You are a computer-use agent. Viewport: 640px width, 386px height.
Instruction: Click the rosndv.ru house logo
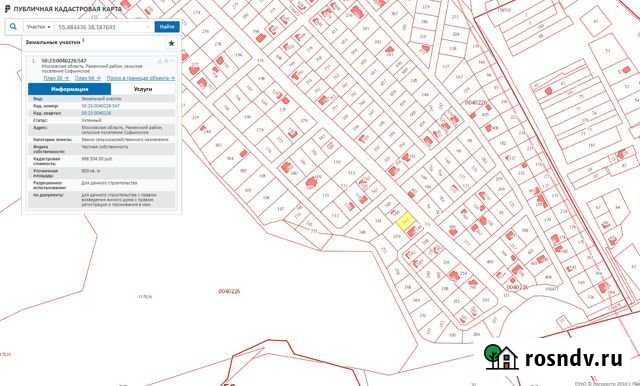[x=501, y=357]
